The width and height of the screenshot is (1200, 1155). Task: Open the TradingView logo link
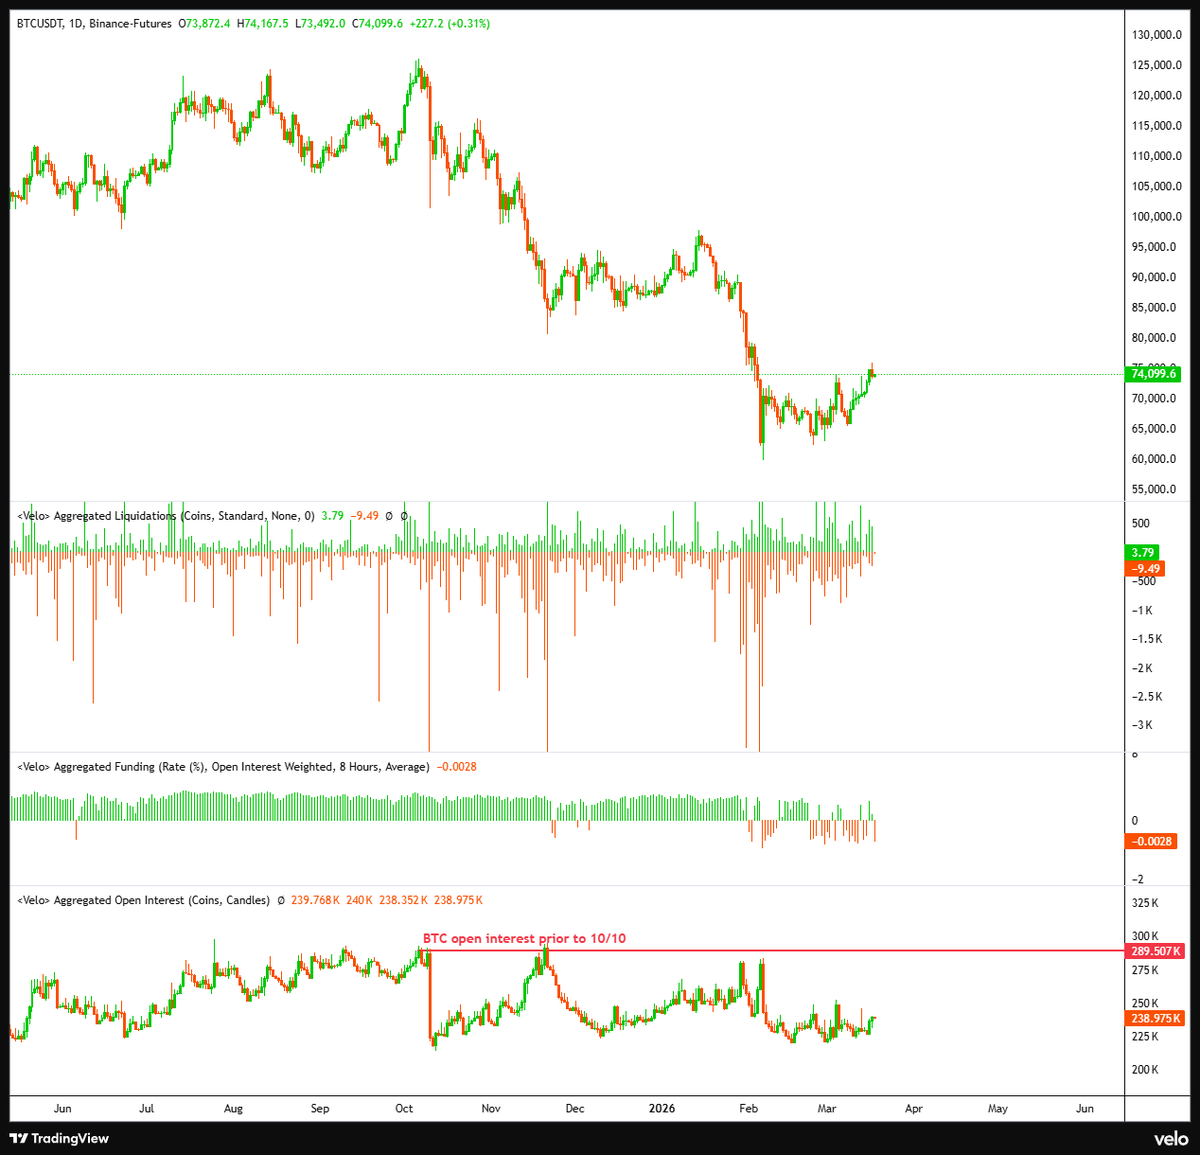(60, 1138)
